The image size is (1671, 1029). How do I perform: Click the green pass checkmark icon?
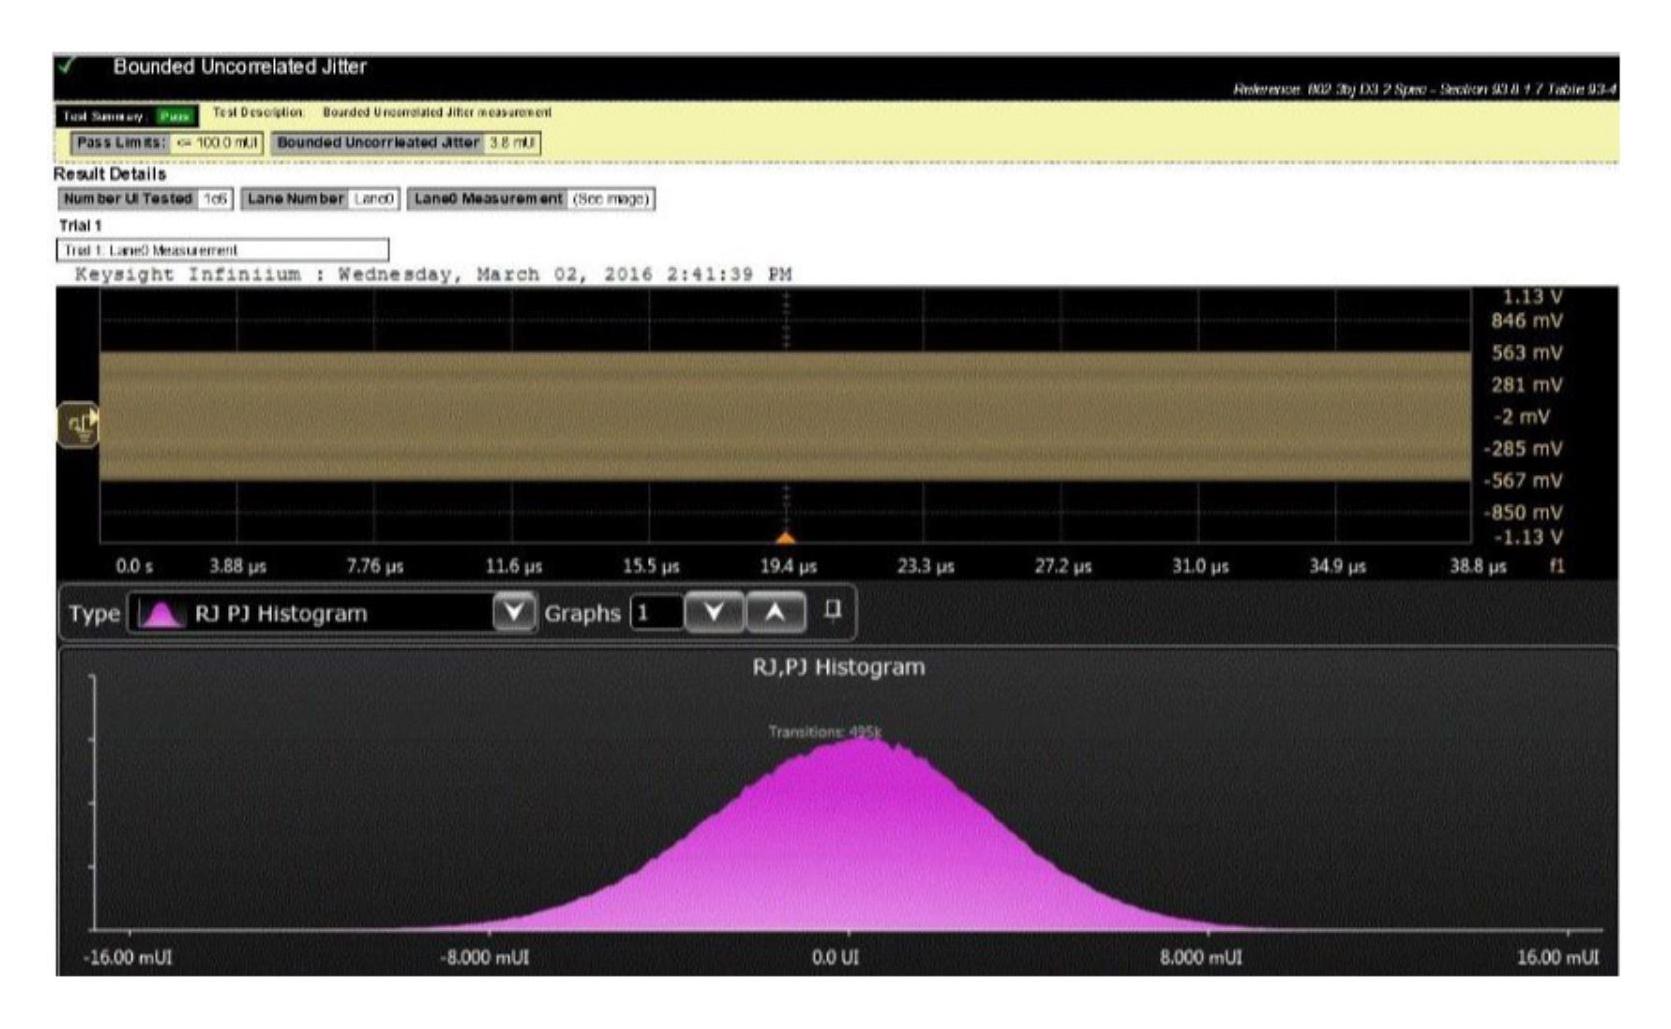[66, 66]
